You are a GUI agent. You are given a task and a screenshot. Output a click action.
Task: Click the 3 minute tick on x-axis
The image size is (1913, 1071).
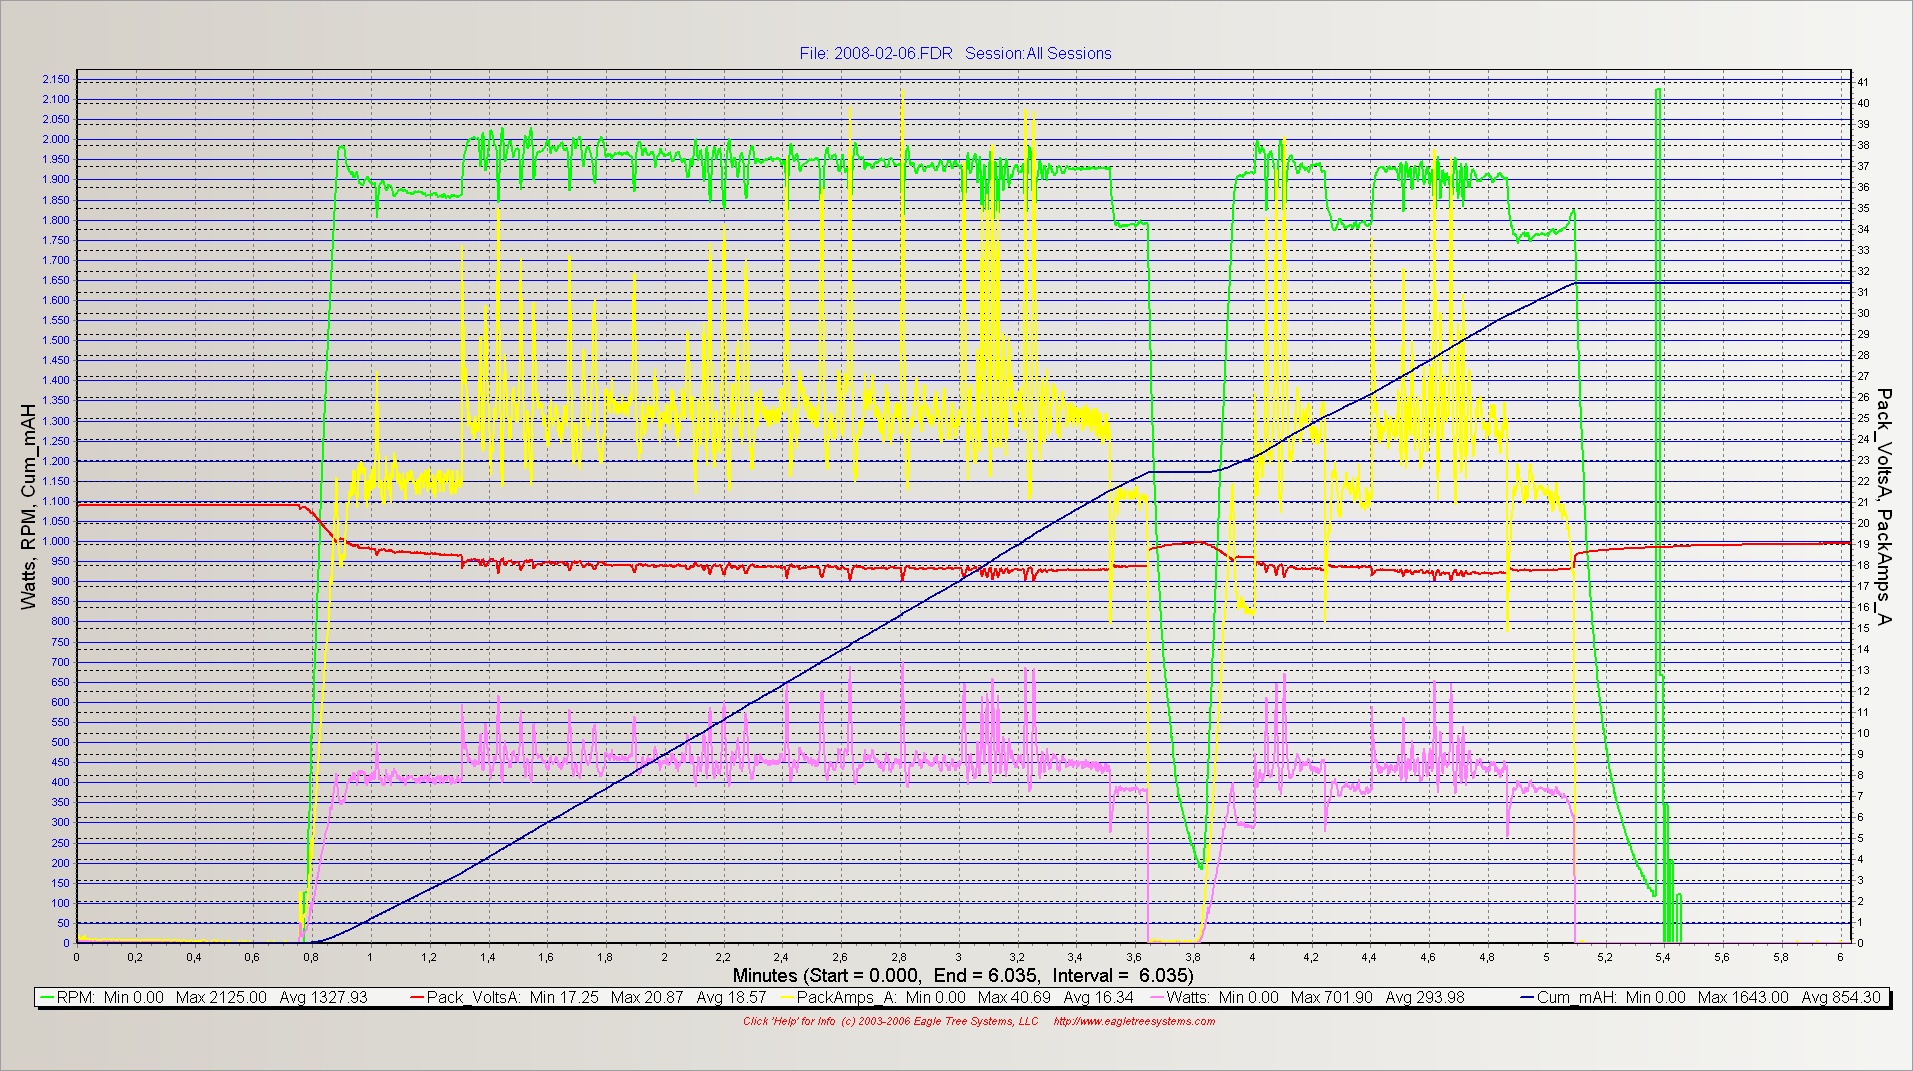[959, 956]
